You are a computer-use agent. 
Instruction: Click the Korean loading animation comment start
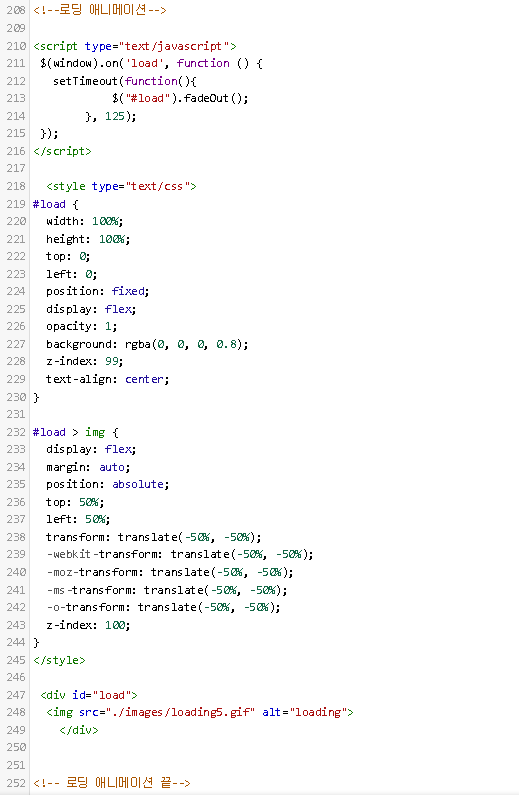click(x=100, y=10)
